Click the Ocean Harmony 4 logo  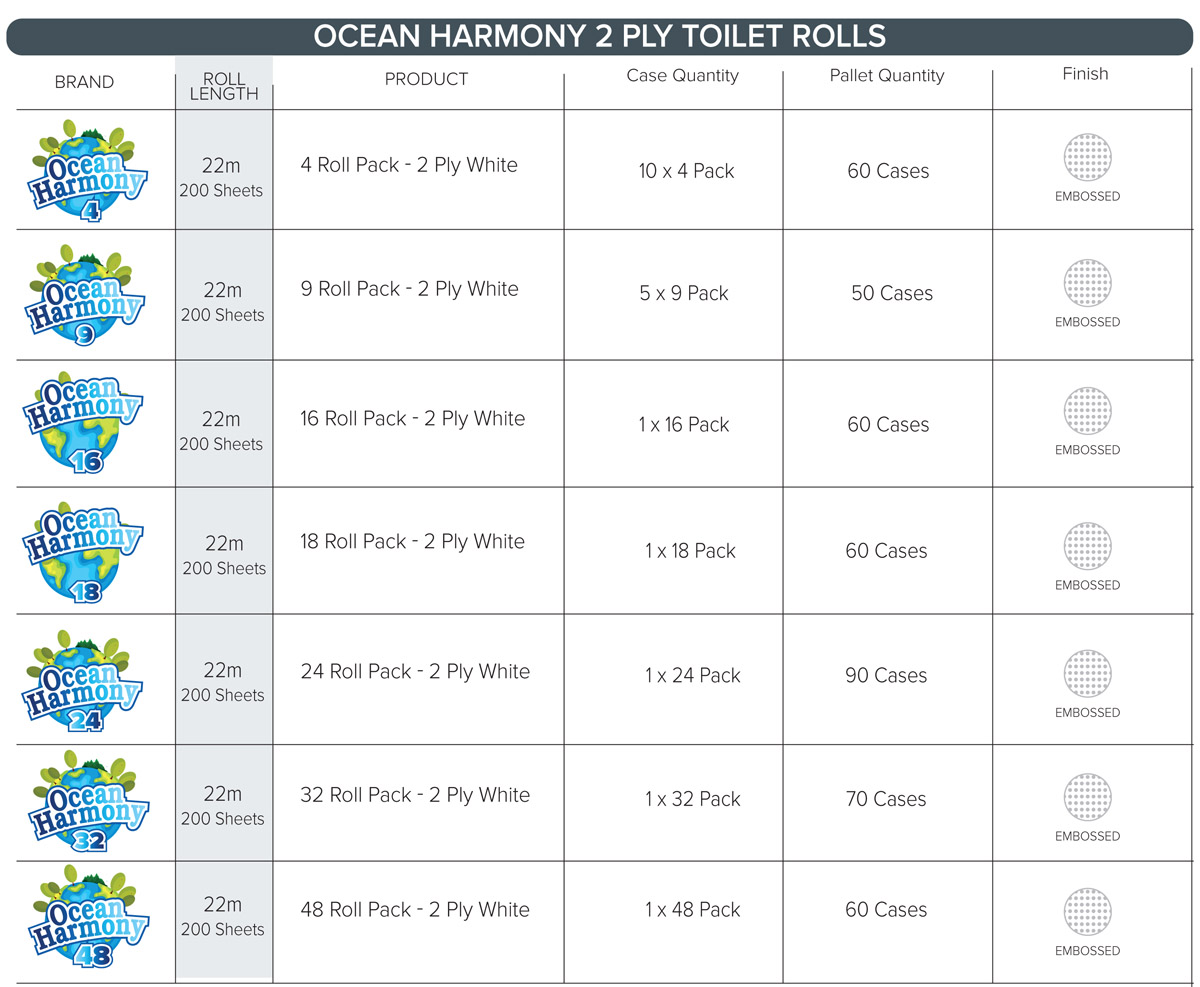click(x=89, y=171)
